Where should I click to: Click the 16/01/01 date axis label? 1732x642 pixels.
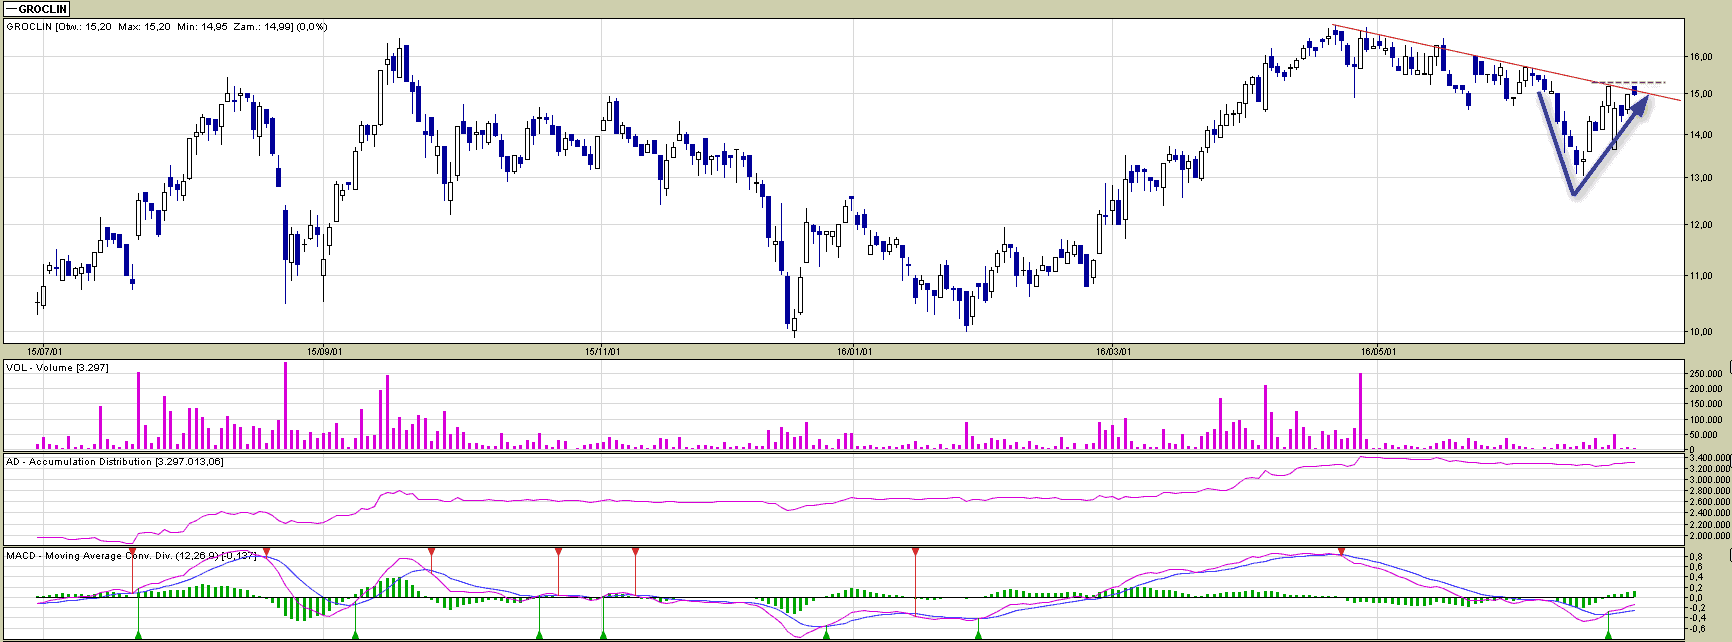point(855,352)
